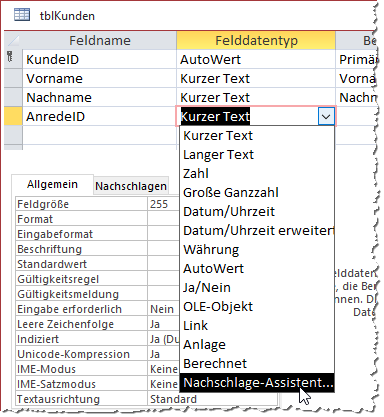This screenshot has width=384, height=417.
Task: Pick Datum/Uhrzeit erweitert data type
Action: click(x=257, y=231)
